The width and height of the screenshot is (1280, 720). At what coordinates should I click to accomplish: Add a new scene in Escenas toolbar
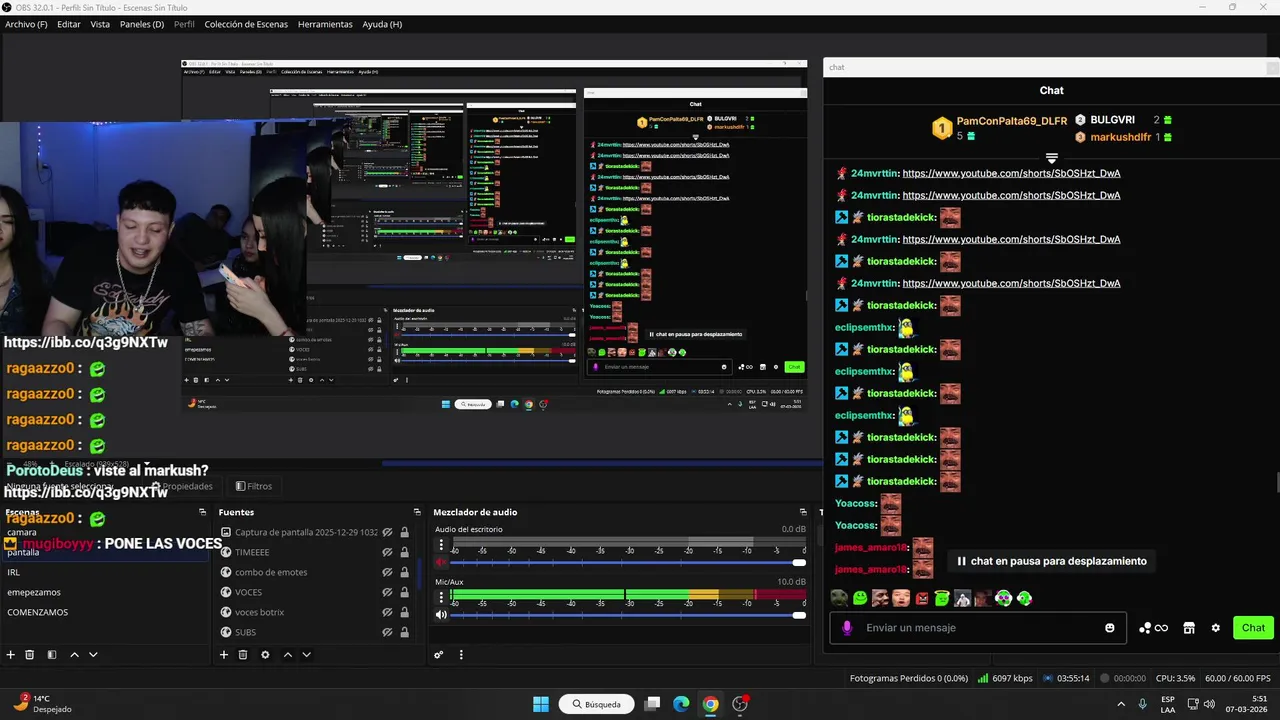tap(10, 655)
